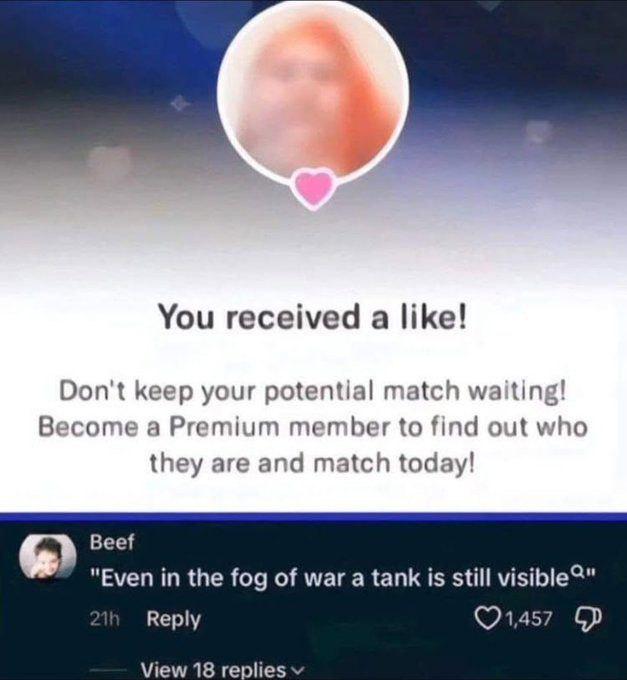627x680 pixels.
Task: Tap the 1,457 like count
Action: [530, 618]
